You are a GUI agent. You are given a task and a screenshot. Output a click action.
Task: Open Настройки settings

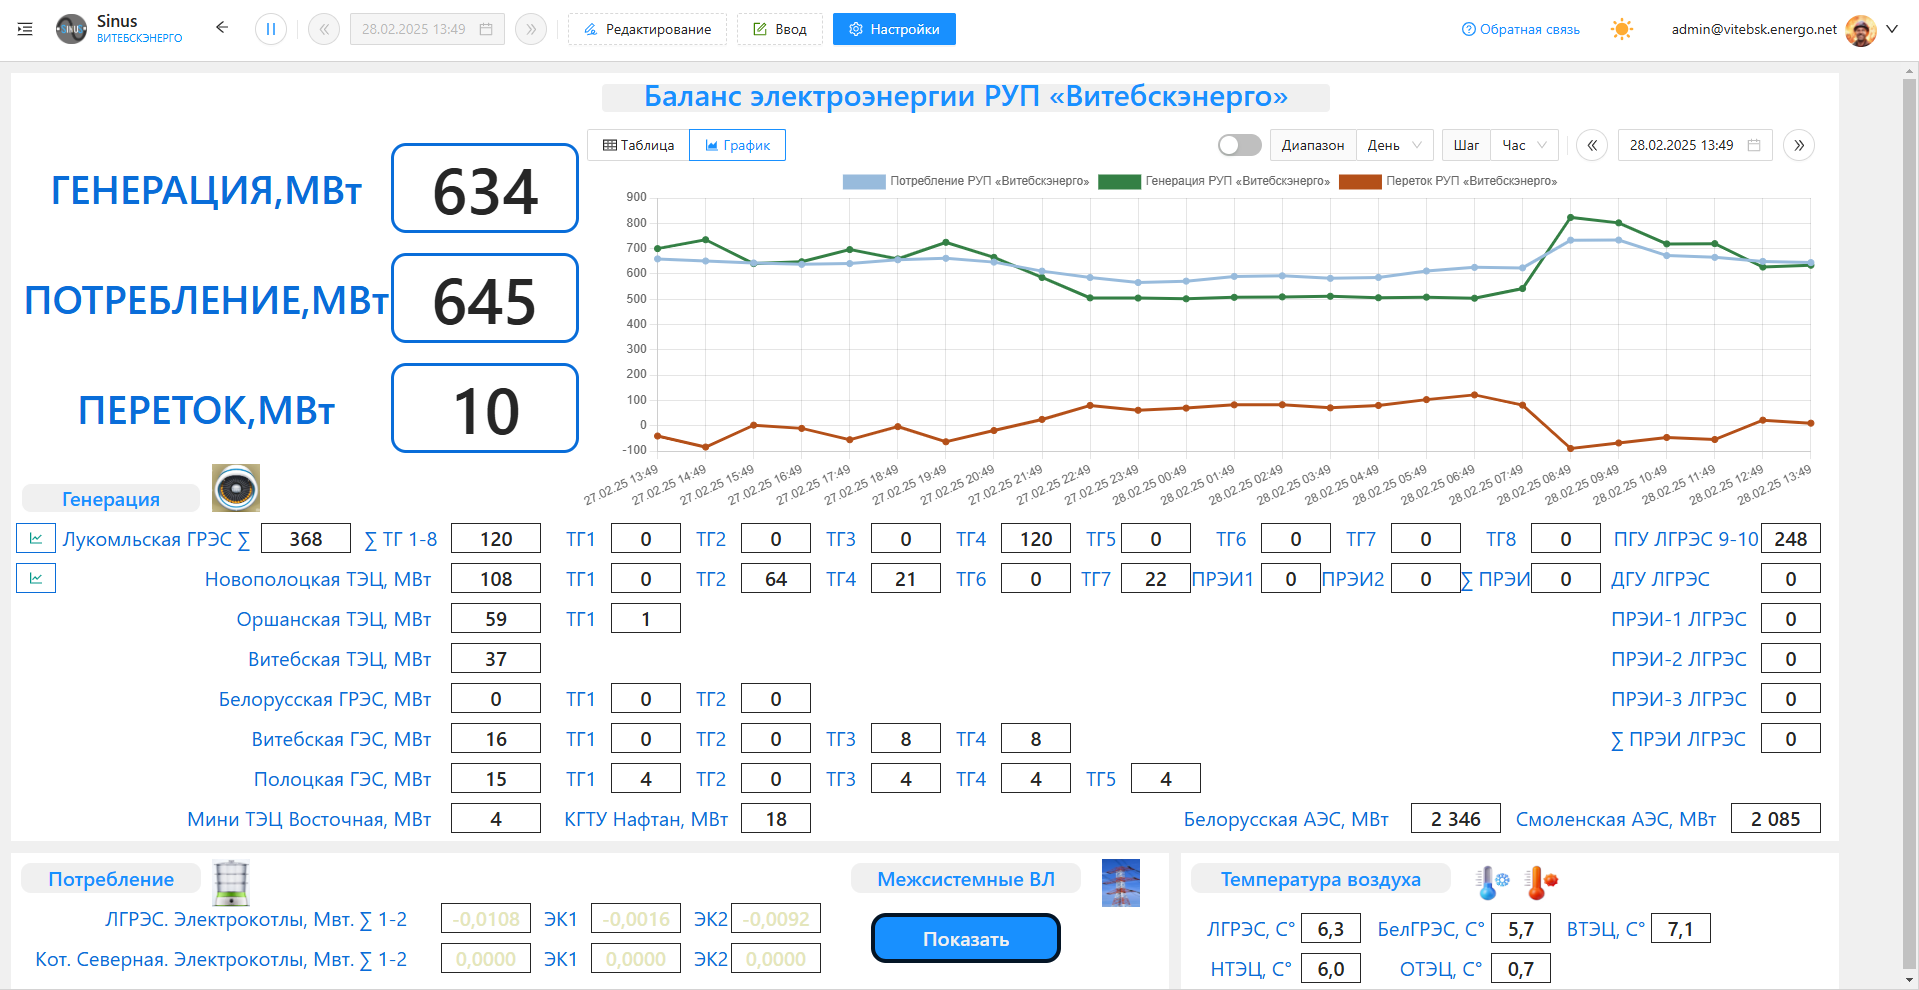pyautogui.click(x=894, y=29)
